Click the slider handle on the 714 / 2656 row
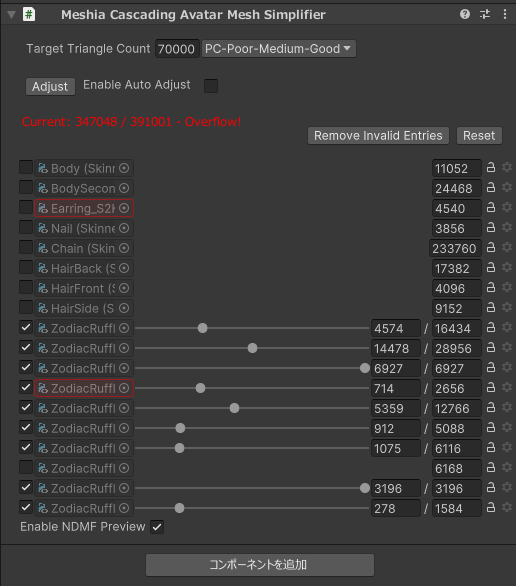516x586 pixels. click(x=201, y=388)
